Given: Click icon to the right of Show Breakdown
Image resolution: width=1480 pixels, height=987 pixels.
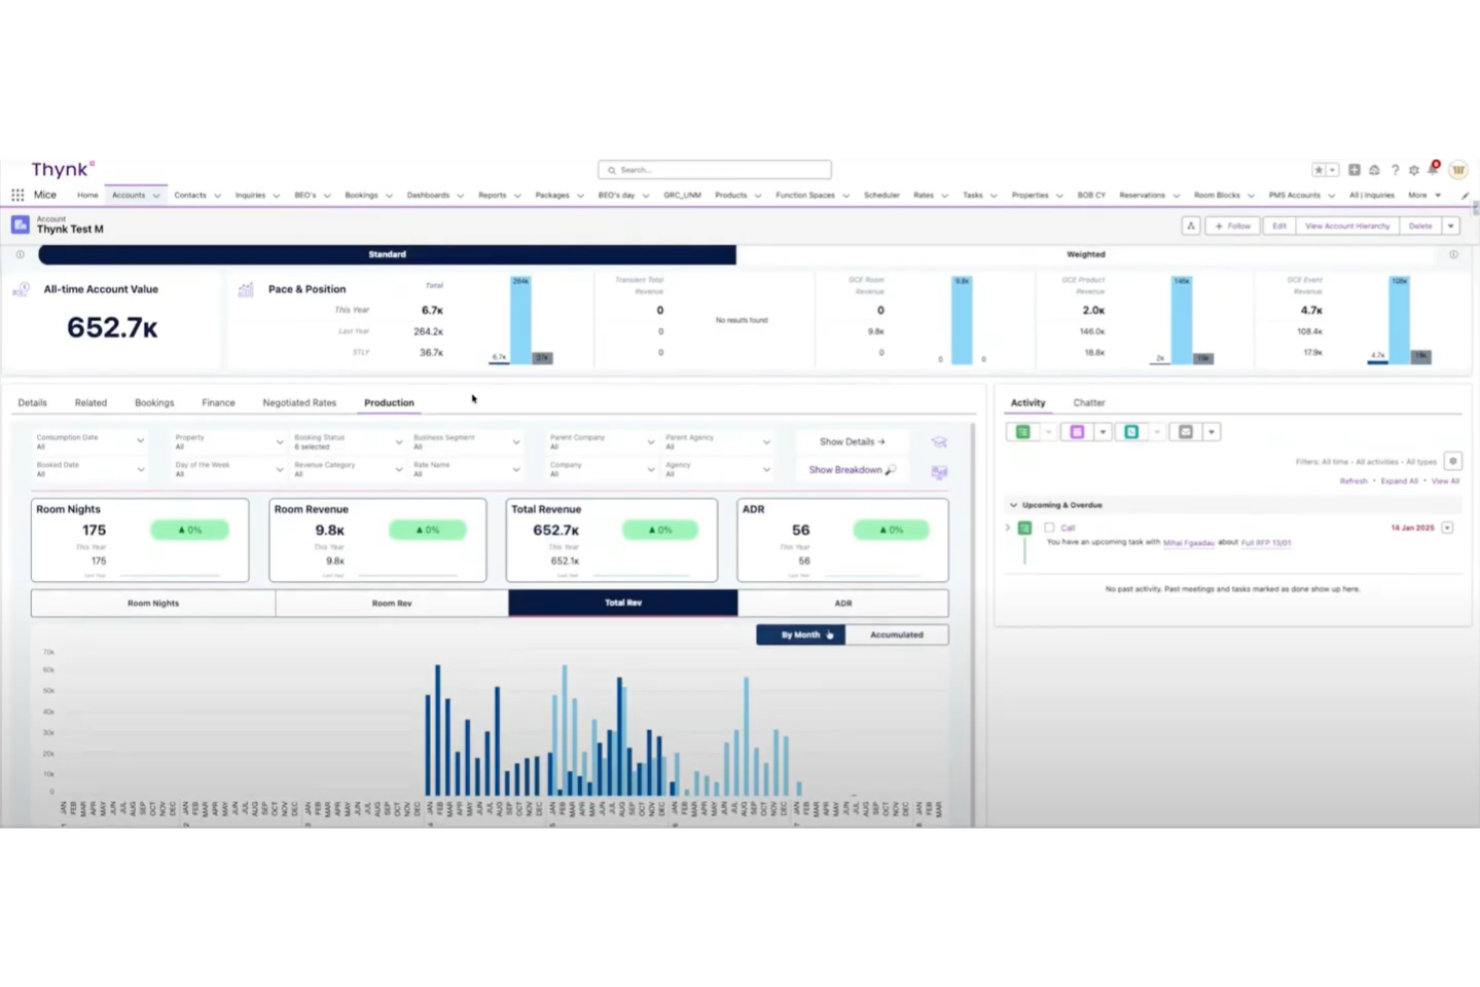Looking at the screenshot, I should [939, 471].
